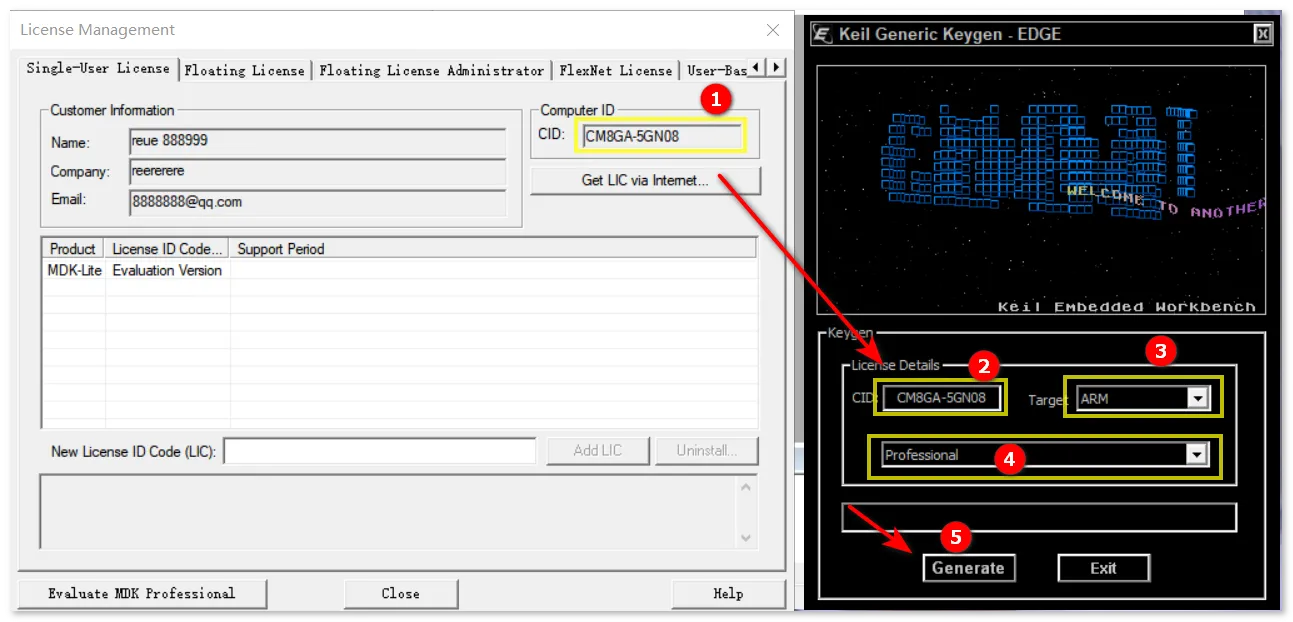The width and height of the screenshot is (1293, 622).
Task: Click the Generate button
Action: (968, 568)
